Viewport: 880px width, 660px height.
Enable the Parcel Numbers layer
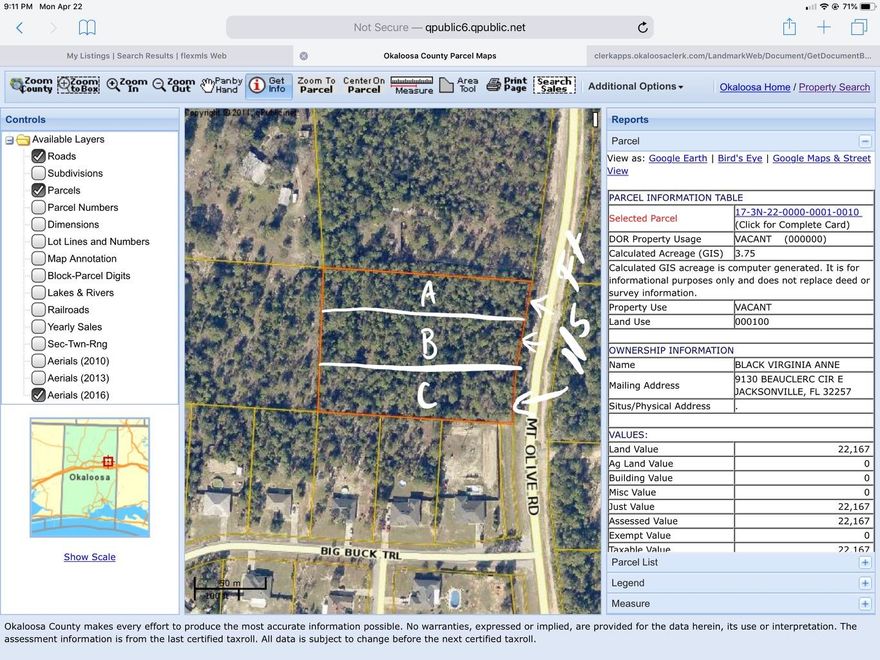[39, 207]
